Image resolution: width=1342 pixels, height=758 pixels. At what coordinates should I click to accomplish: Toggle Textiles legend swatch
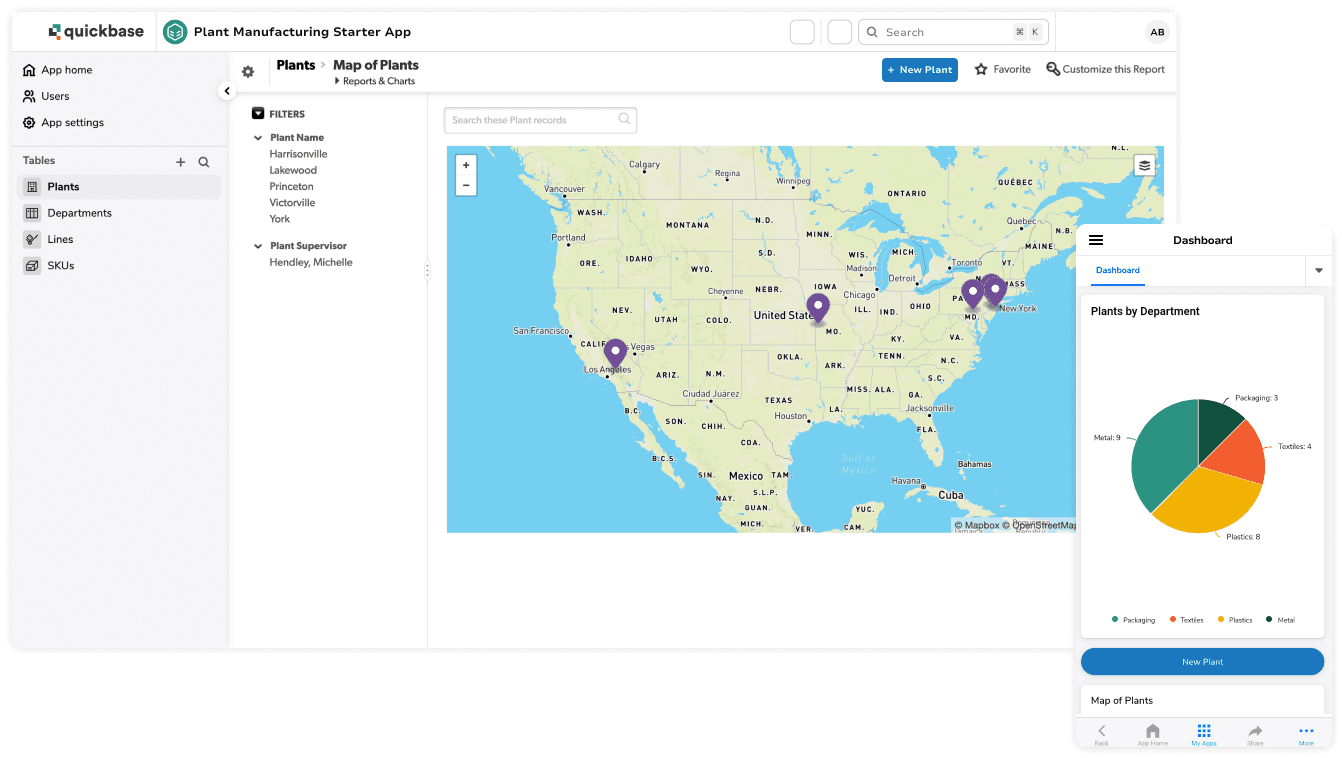click(x=1173, y=620)
